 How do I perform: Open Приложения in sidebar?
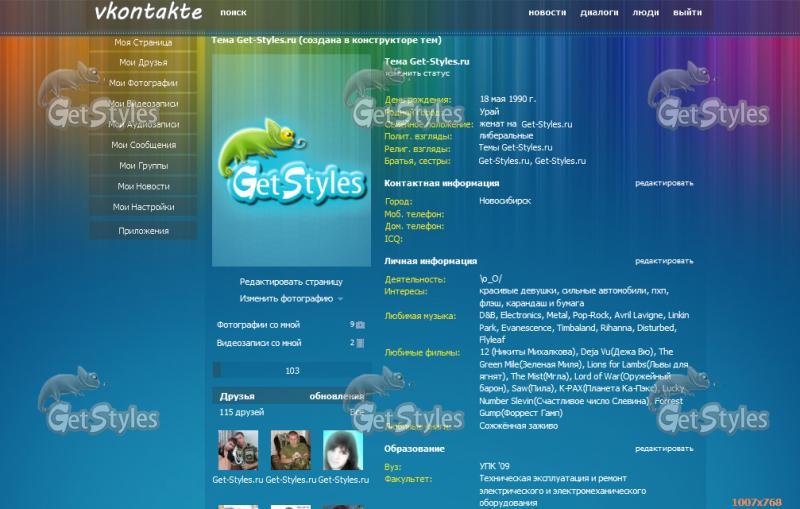point(143,231)
